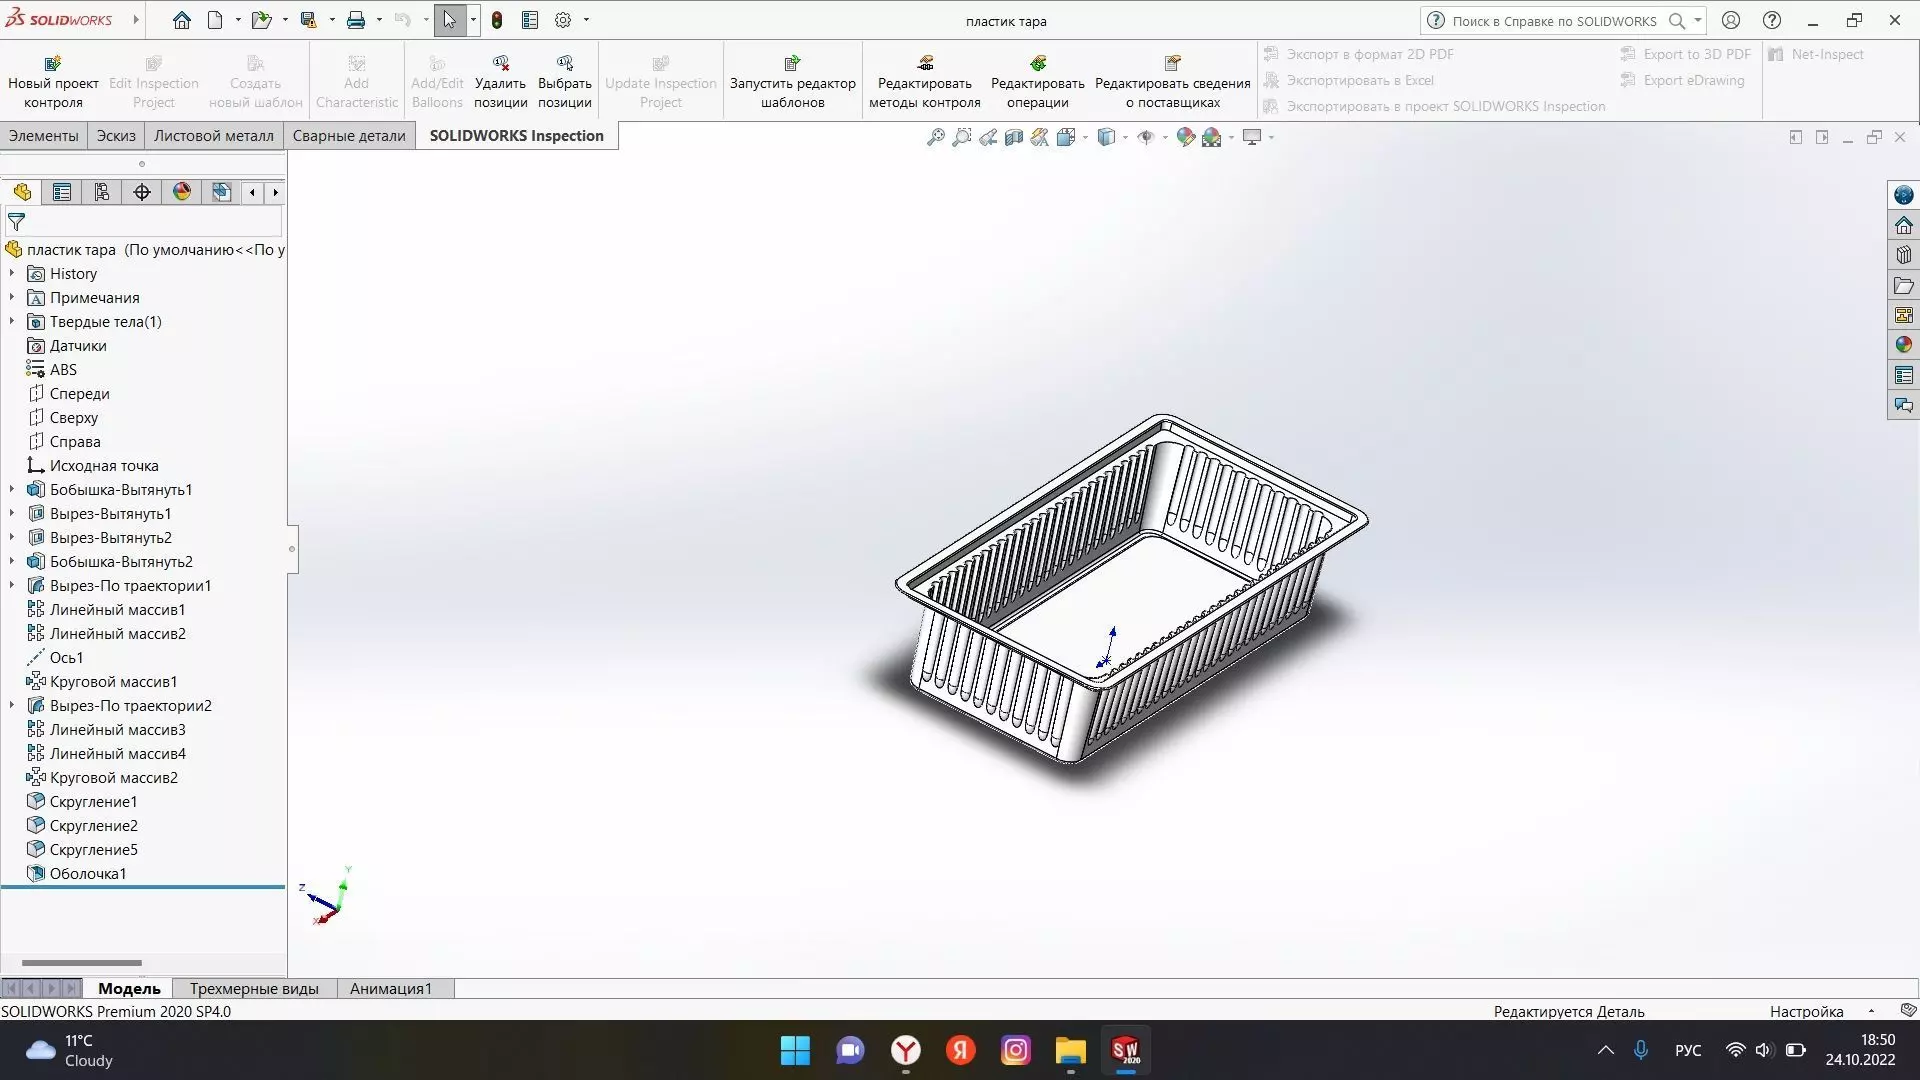Switch to PropertyManager tab icon
The width and height of the screenshot is (1920, 1080).
[x=62, y=192]
